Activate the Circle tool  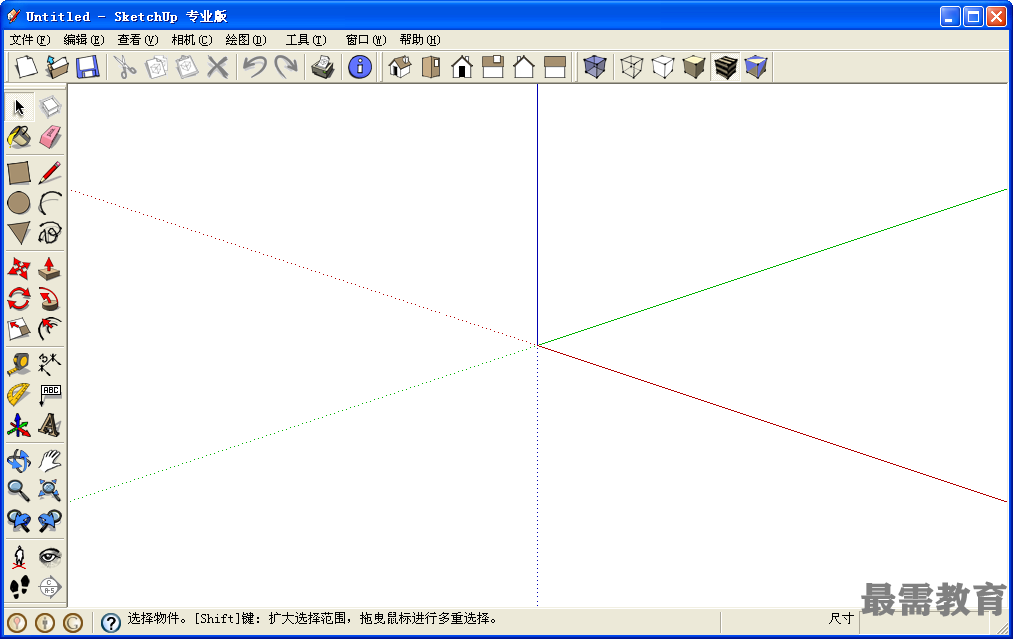point(19,203)
